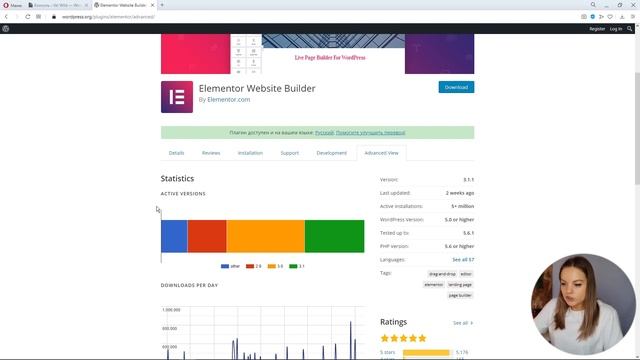The image size is (640, 360).
Task: Close the Elementor Website Builder tab
Action: 152,5
